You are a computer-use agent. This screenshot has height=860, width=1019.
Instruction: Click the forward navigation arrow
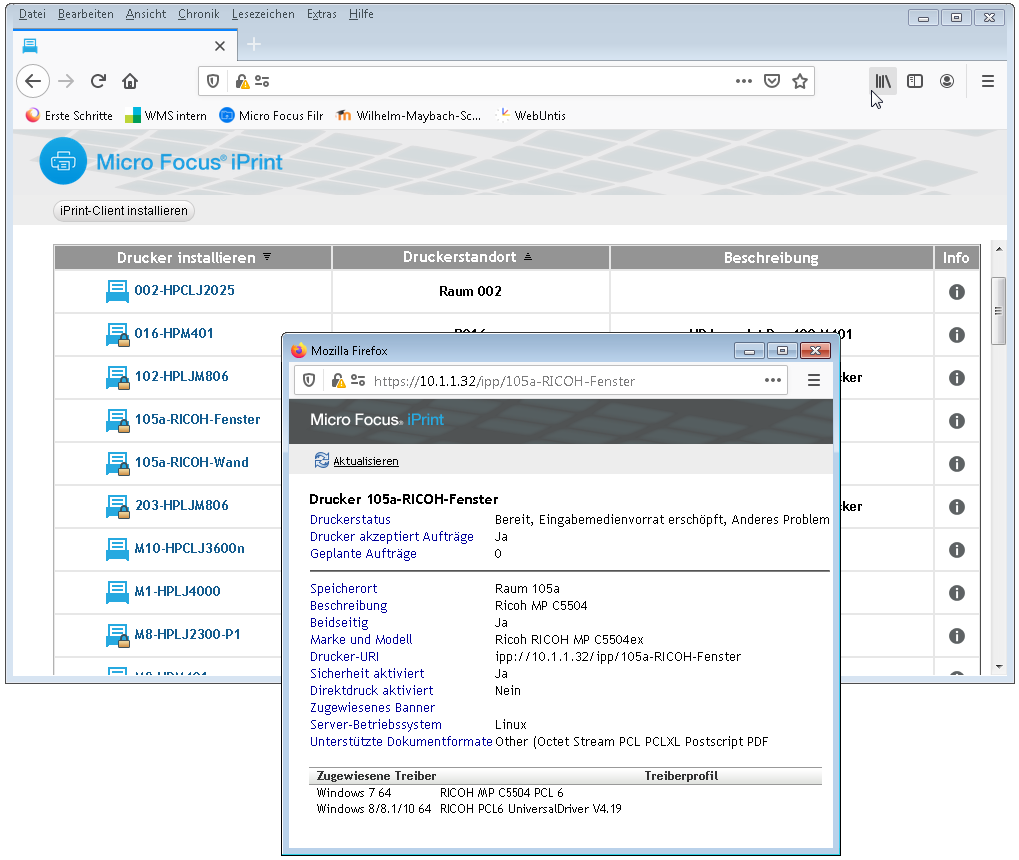coord(66,81)
